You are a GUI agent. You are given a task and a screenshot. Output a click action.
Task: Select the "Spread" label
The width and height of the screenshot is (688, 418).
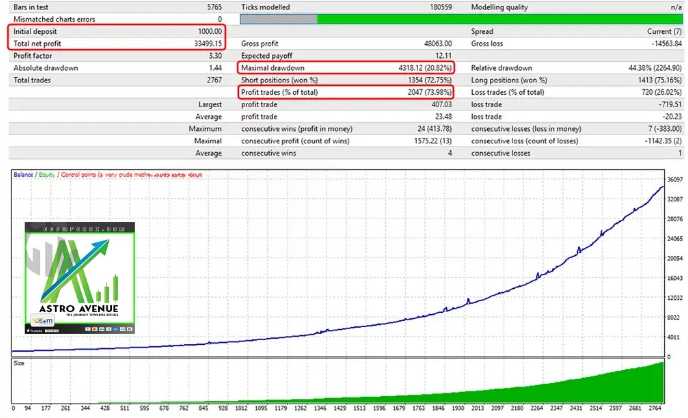pos(482,32)
